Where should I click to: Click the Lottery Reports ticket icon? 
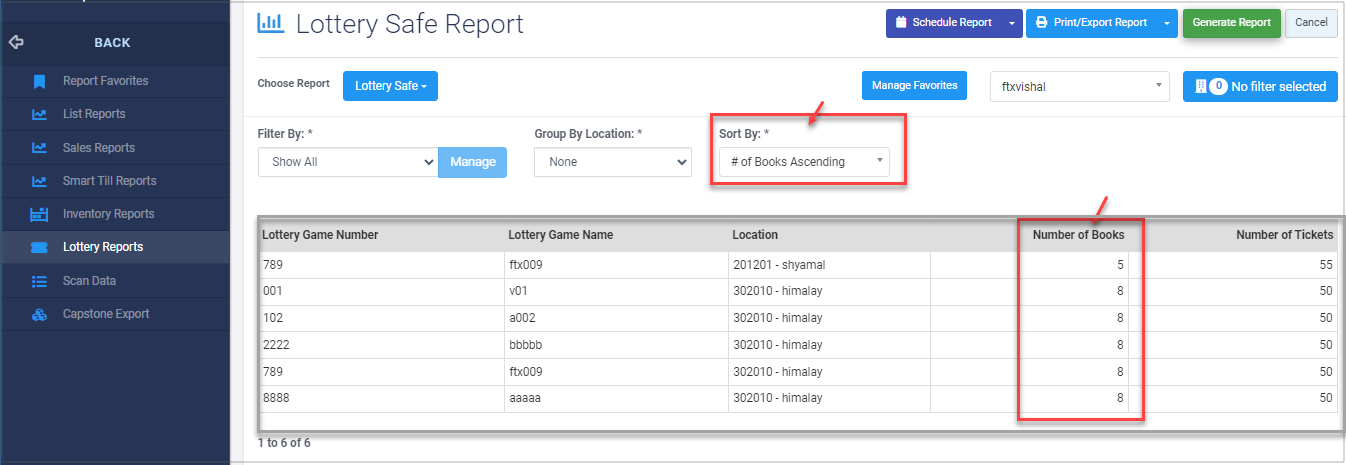point(39,247)
